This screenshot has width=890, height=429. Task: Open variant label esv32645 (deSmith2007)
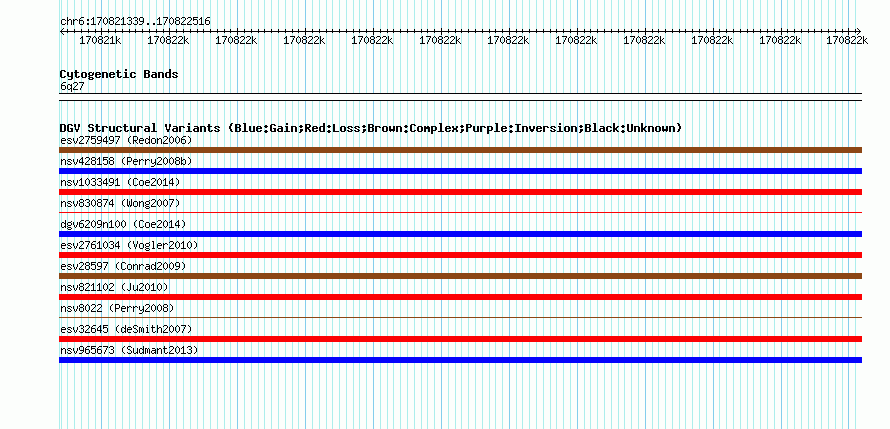[x=126, y=329]
